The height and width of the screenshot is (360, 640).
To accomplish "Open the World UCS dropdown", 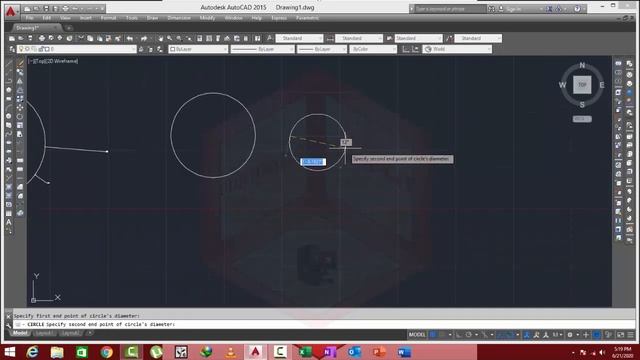I will pyautogui.click(x=457, y=49).
